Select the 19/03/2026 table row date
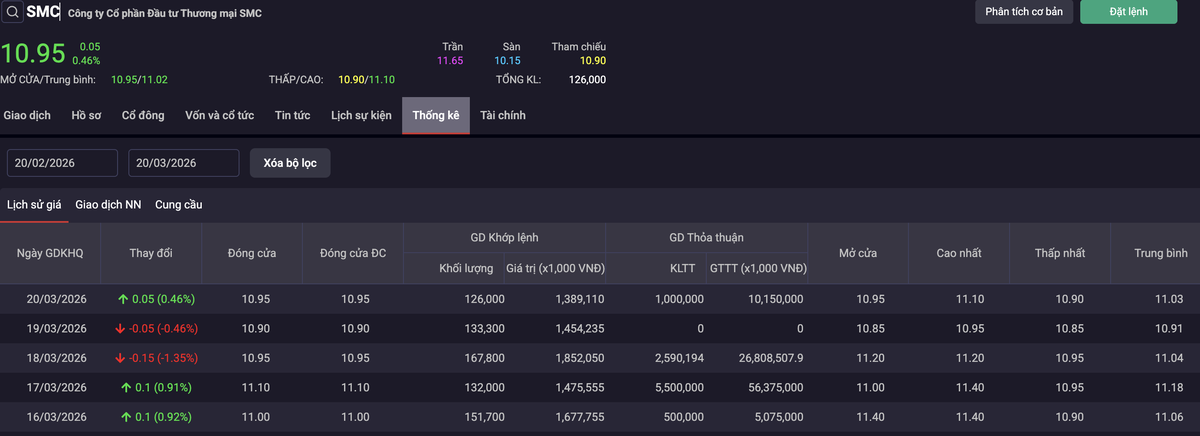The image size is (1200, 436). pos(57,328)
